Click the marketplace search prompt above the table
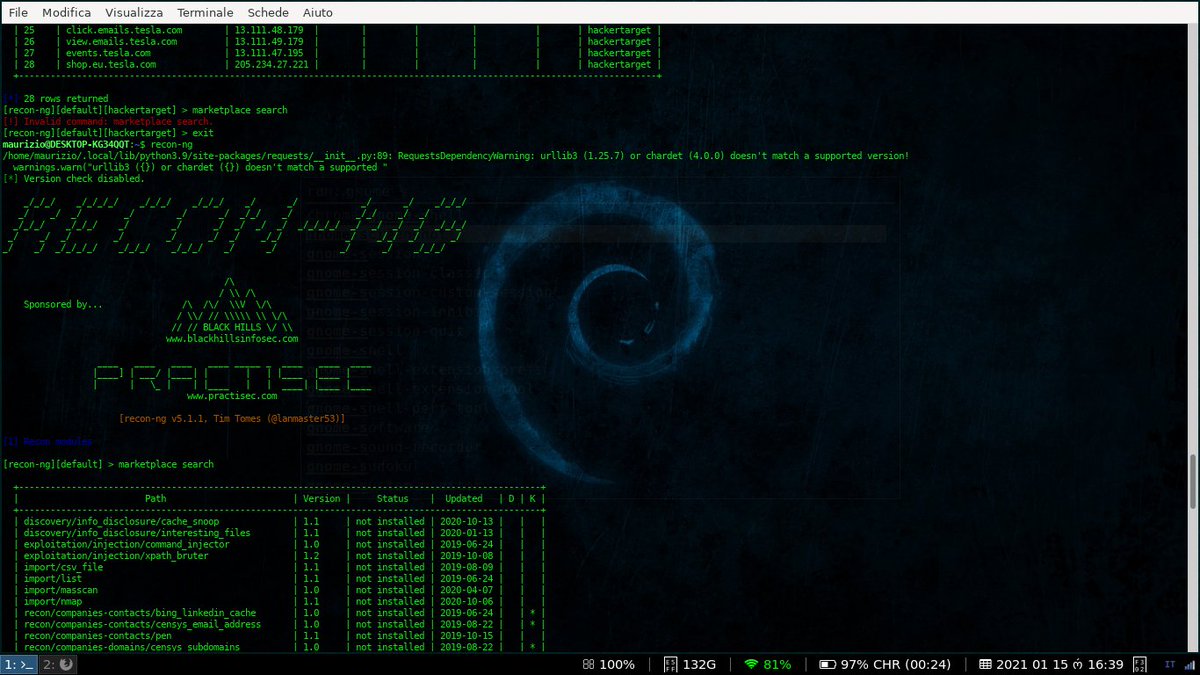 tap(108, 464)
